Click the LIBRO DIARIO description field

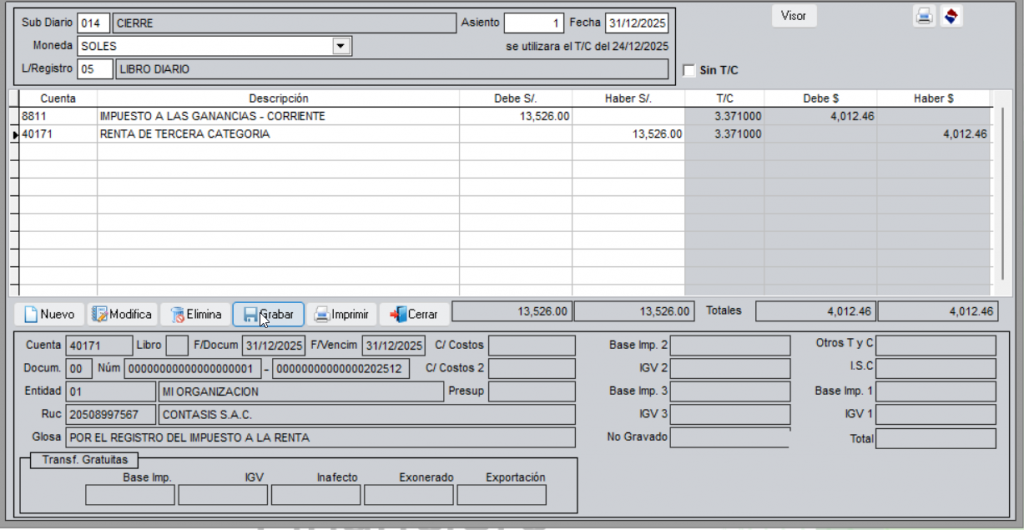(392, 69)
